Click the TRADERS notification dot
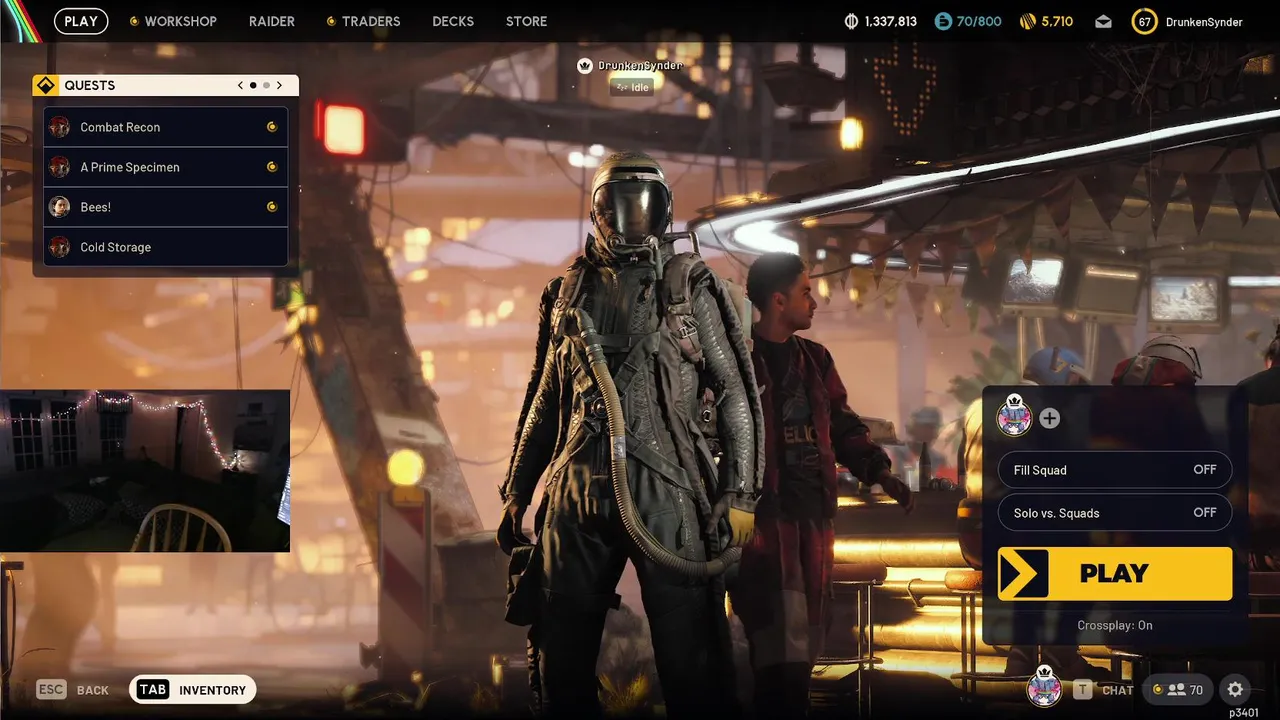 coord(331,21)
